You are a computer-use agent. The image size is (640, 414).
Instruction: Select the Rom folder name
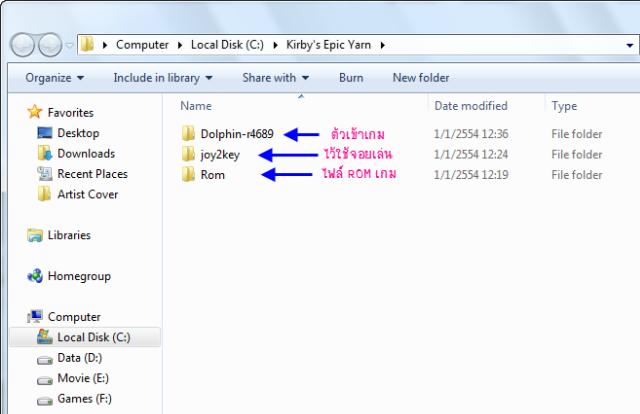213,175
